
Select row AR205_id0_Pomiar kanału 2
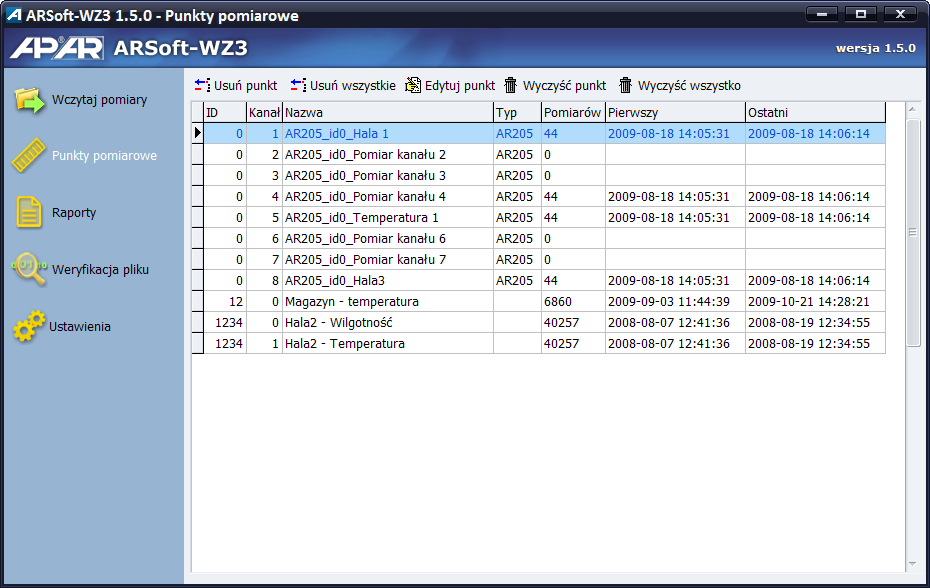click(x=539, y=154)
